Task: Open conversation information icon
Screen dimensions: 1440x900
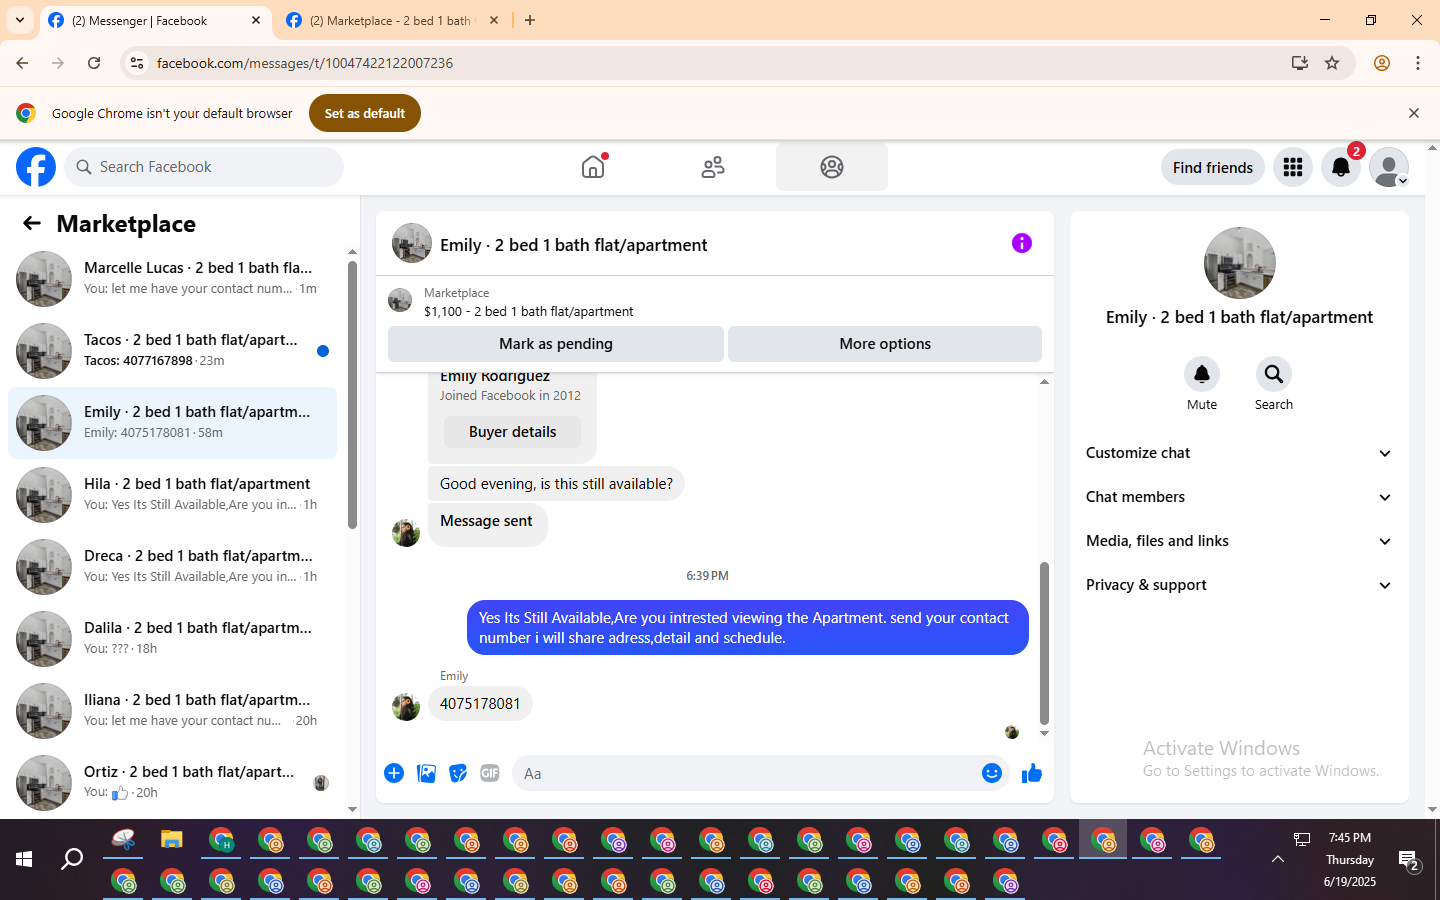Action: coord(1022,243)
